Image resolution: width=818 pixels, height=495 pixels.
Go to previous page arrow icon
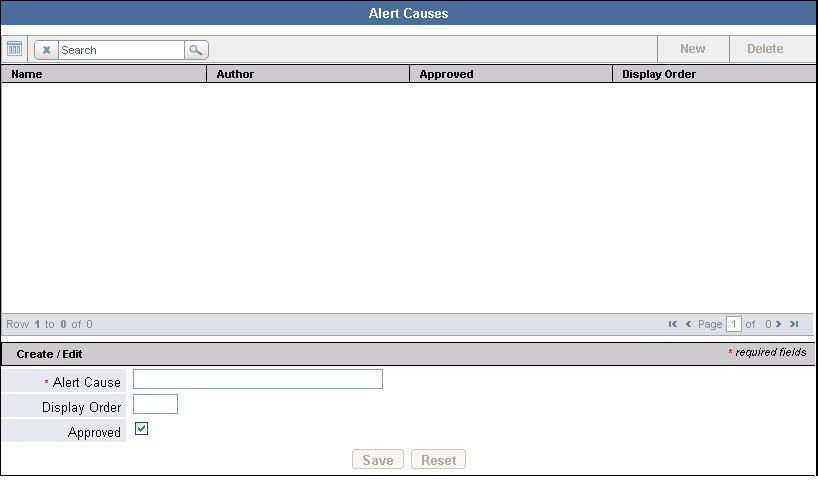pos(689,324)
